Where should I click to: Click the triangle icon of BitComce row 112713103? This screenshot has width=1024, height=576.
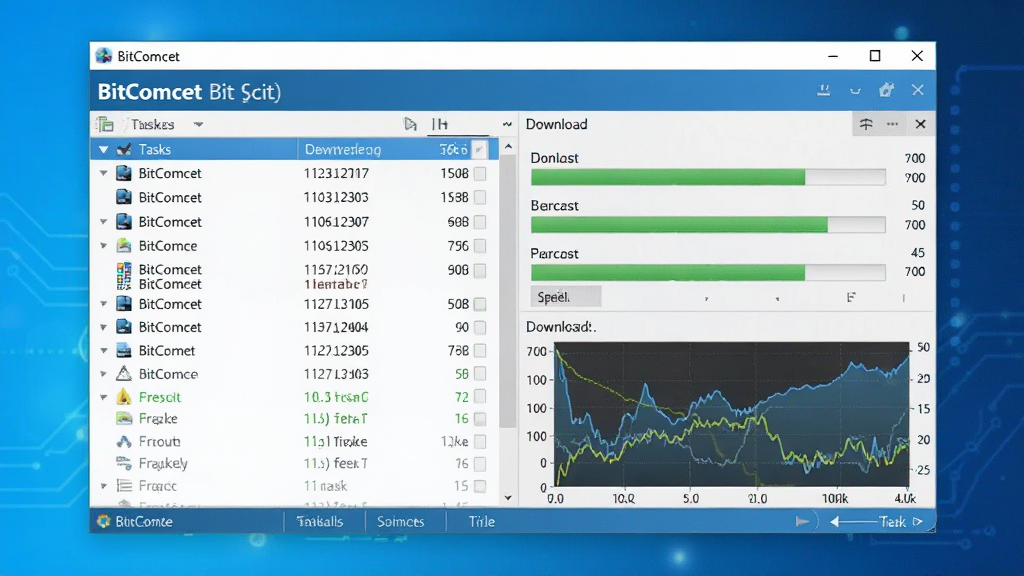[124, 374]
